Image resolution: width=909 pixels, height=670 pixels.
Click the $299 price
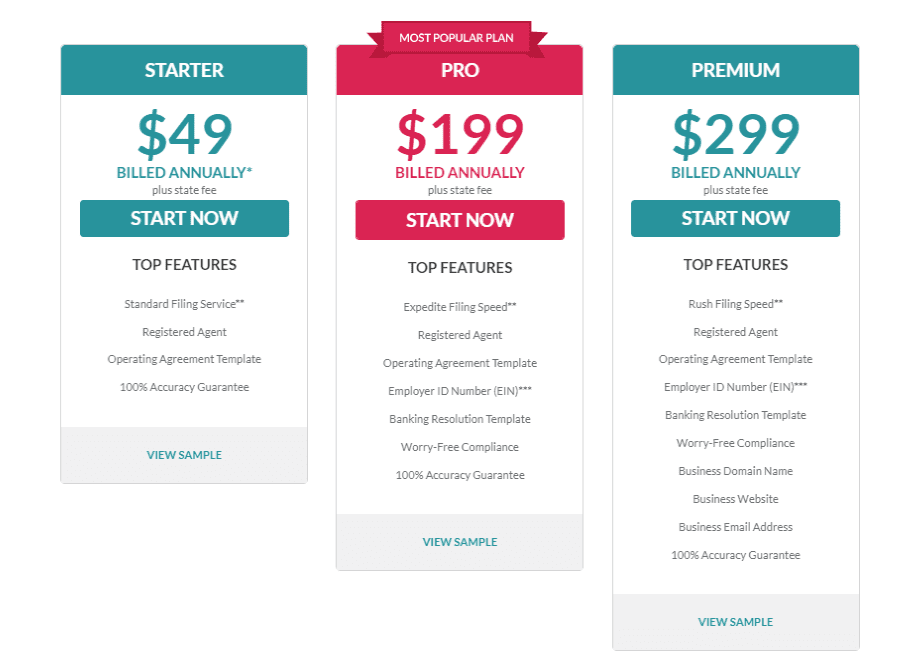pos(735,134)
